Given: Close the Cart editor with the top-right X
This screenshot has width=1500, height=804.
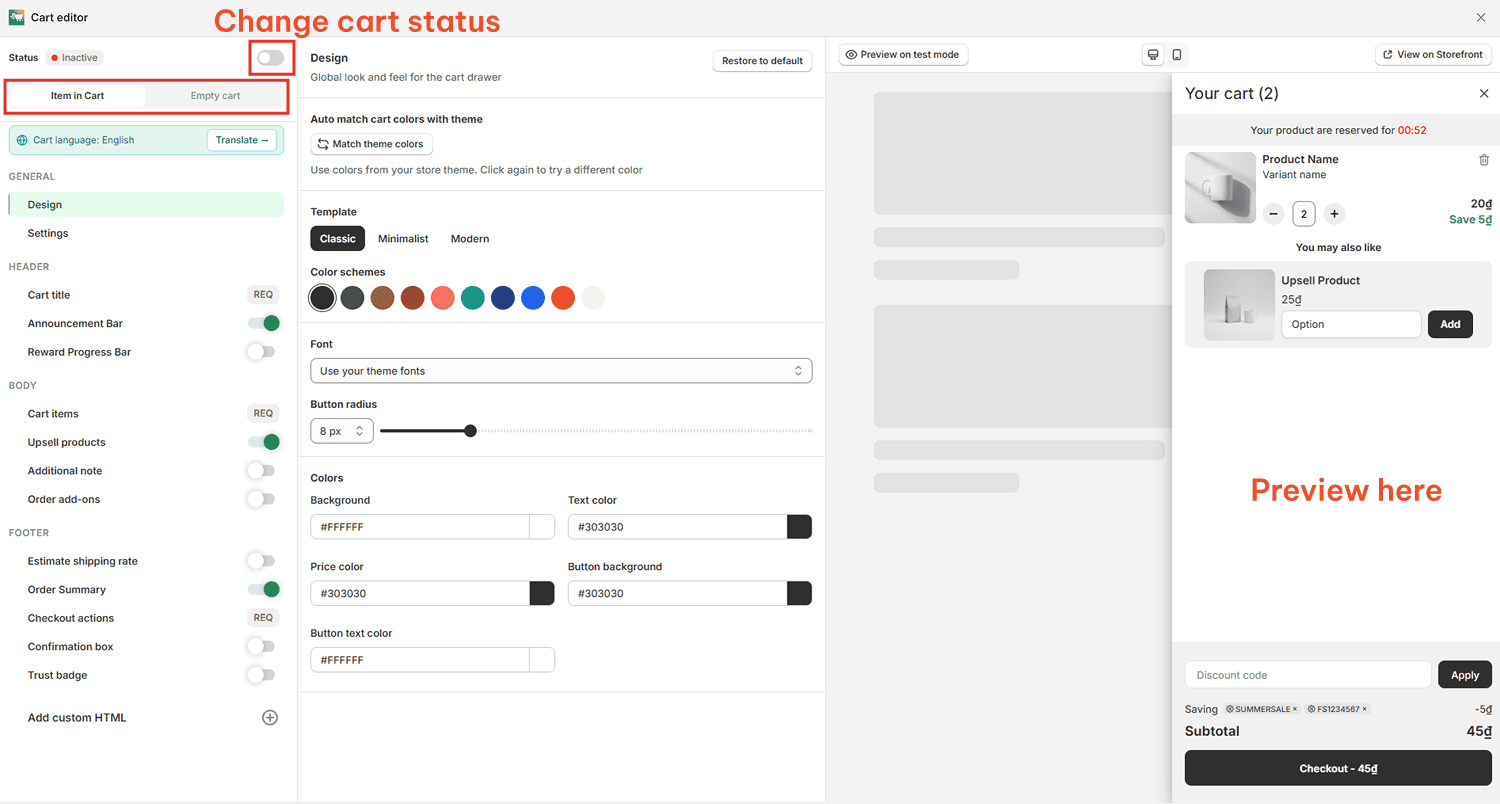Looking at the screenshot, I should pyautogui.click(x=1481, y=17).
